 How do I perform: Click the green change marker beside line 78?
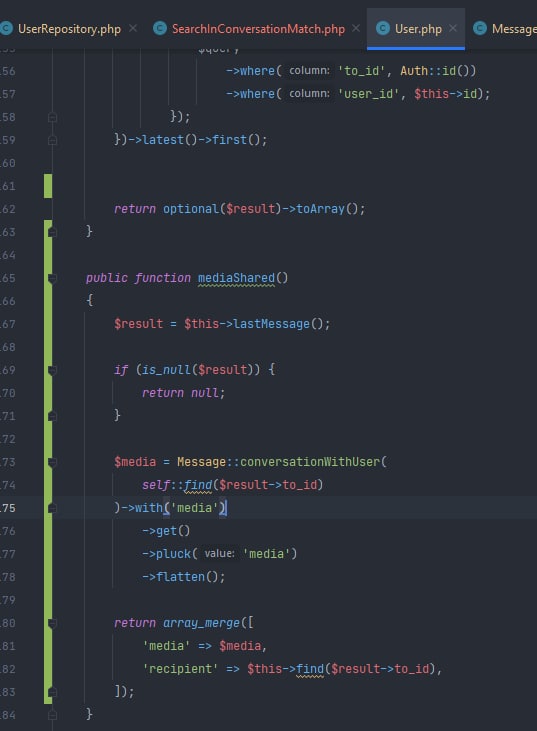click(48, 577)
